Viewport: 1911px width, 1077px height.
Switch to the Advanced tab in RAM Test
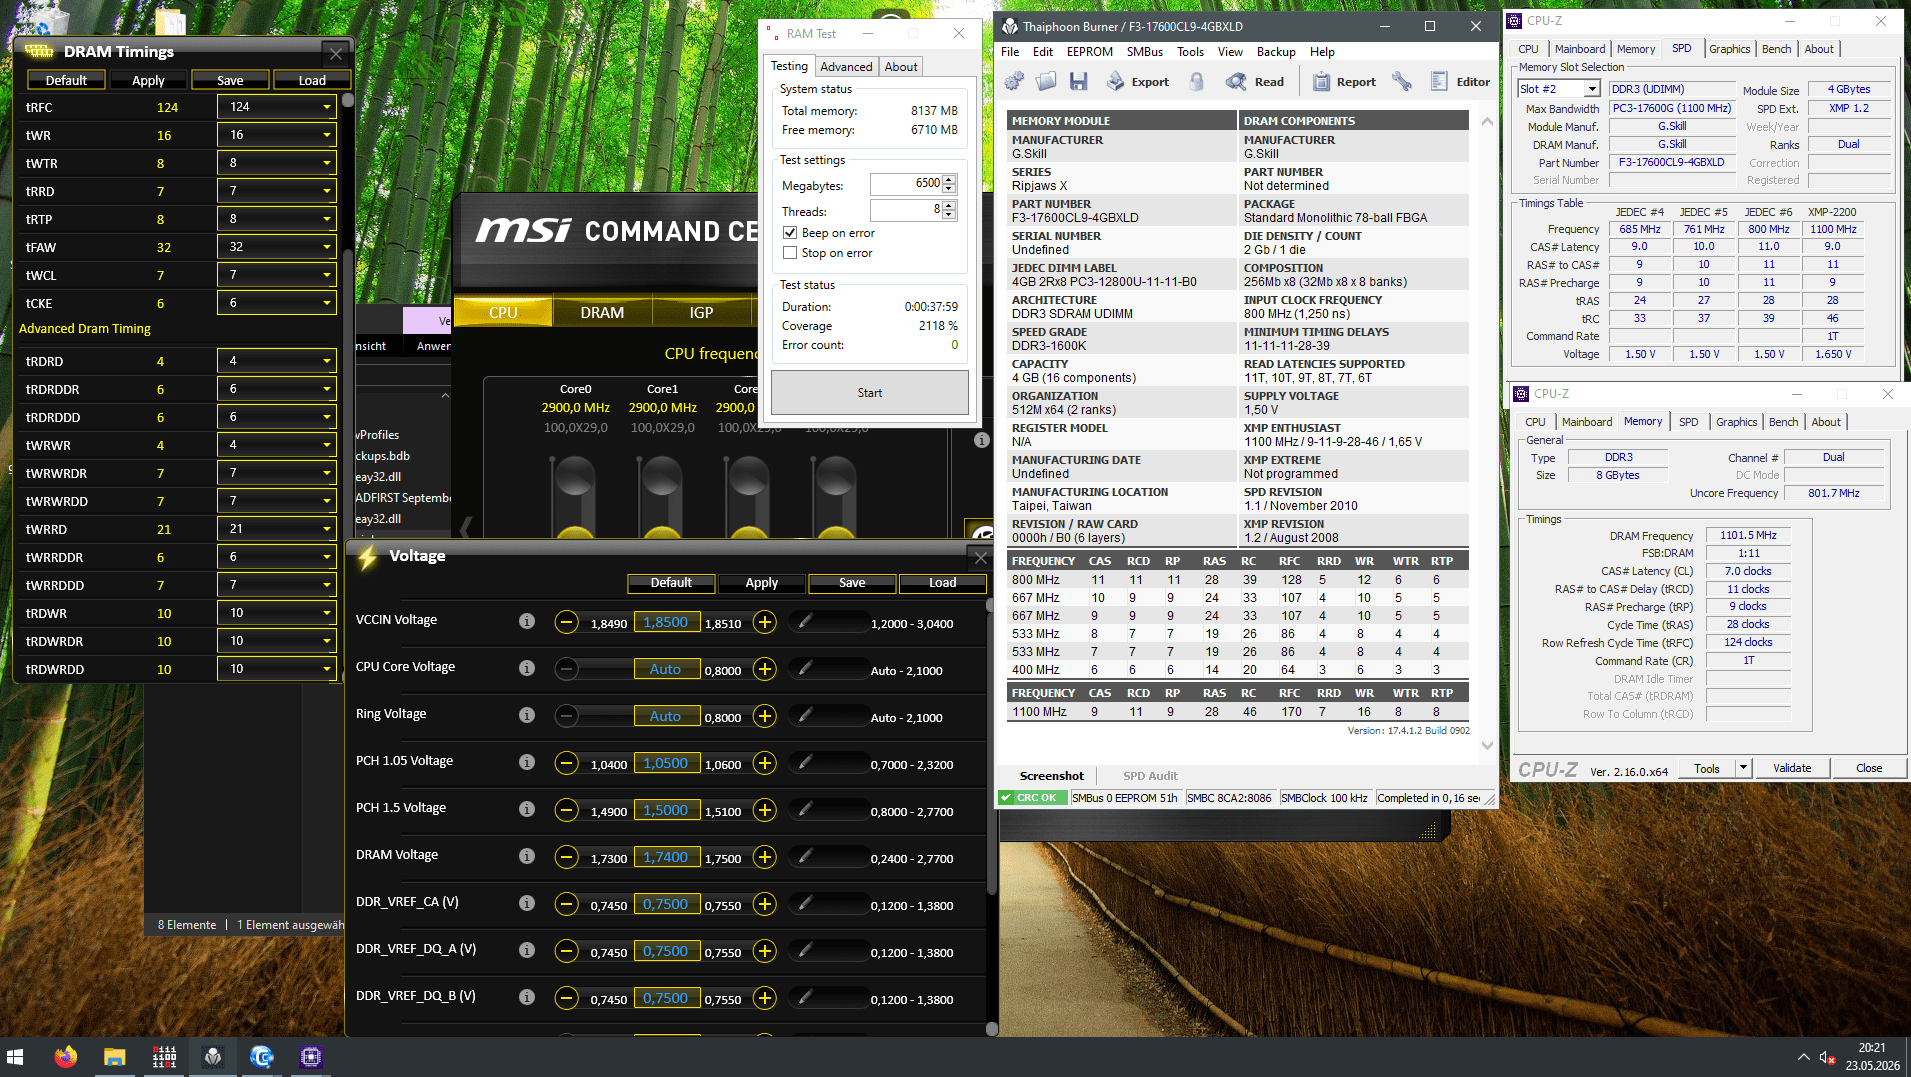pyautogui.click(x=846, y=67)
